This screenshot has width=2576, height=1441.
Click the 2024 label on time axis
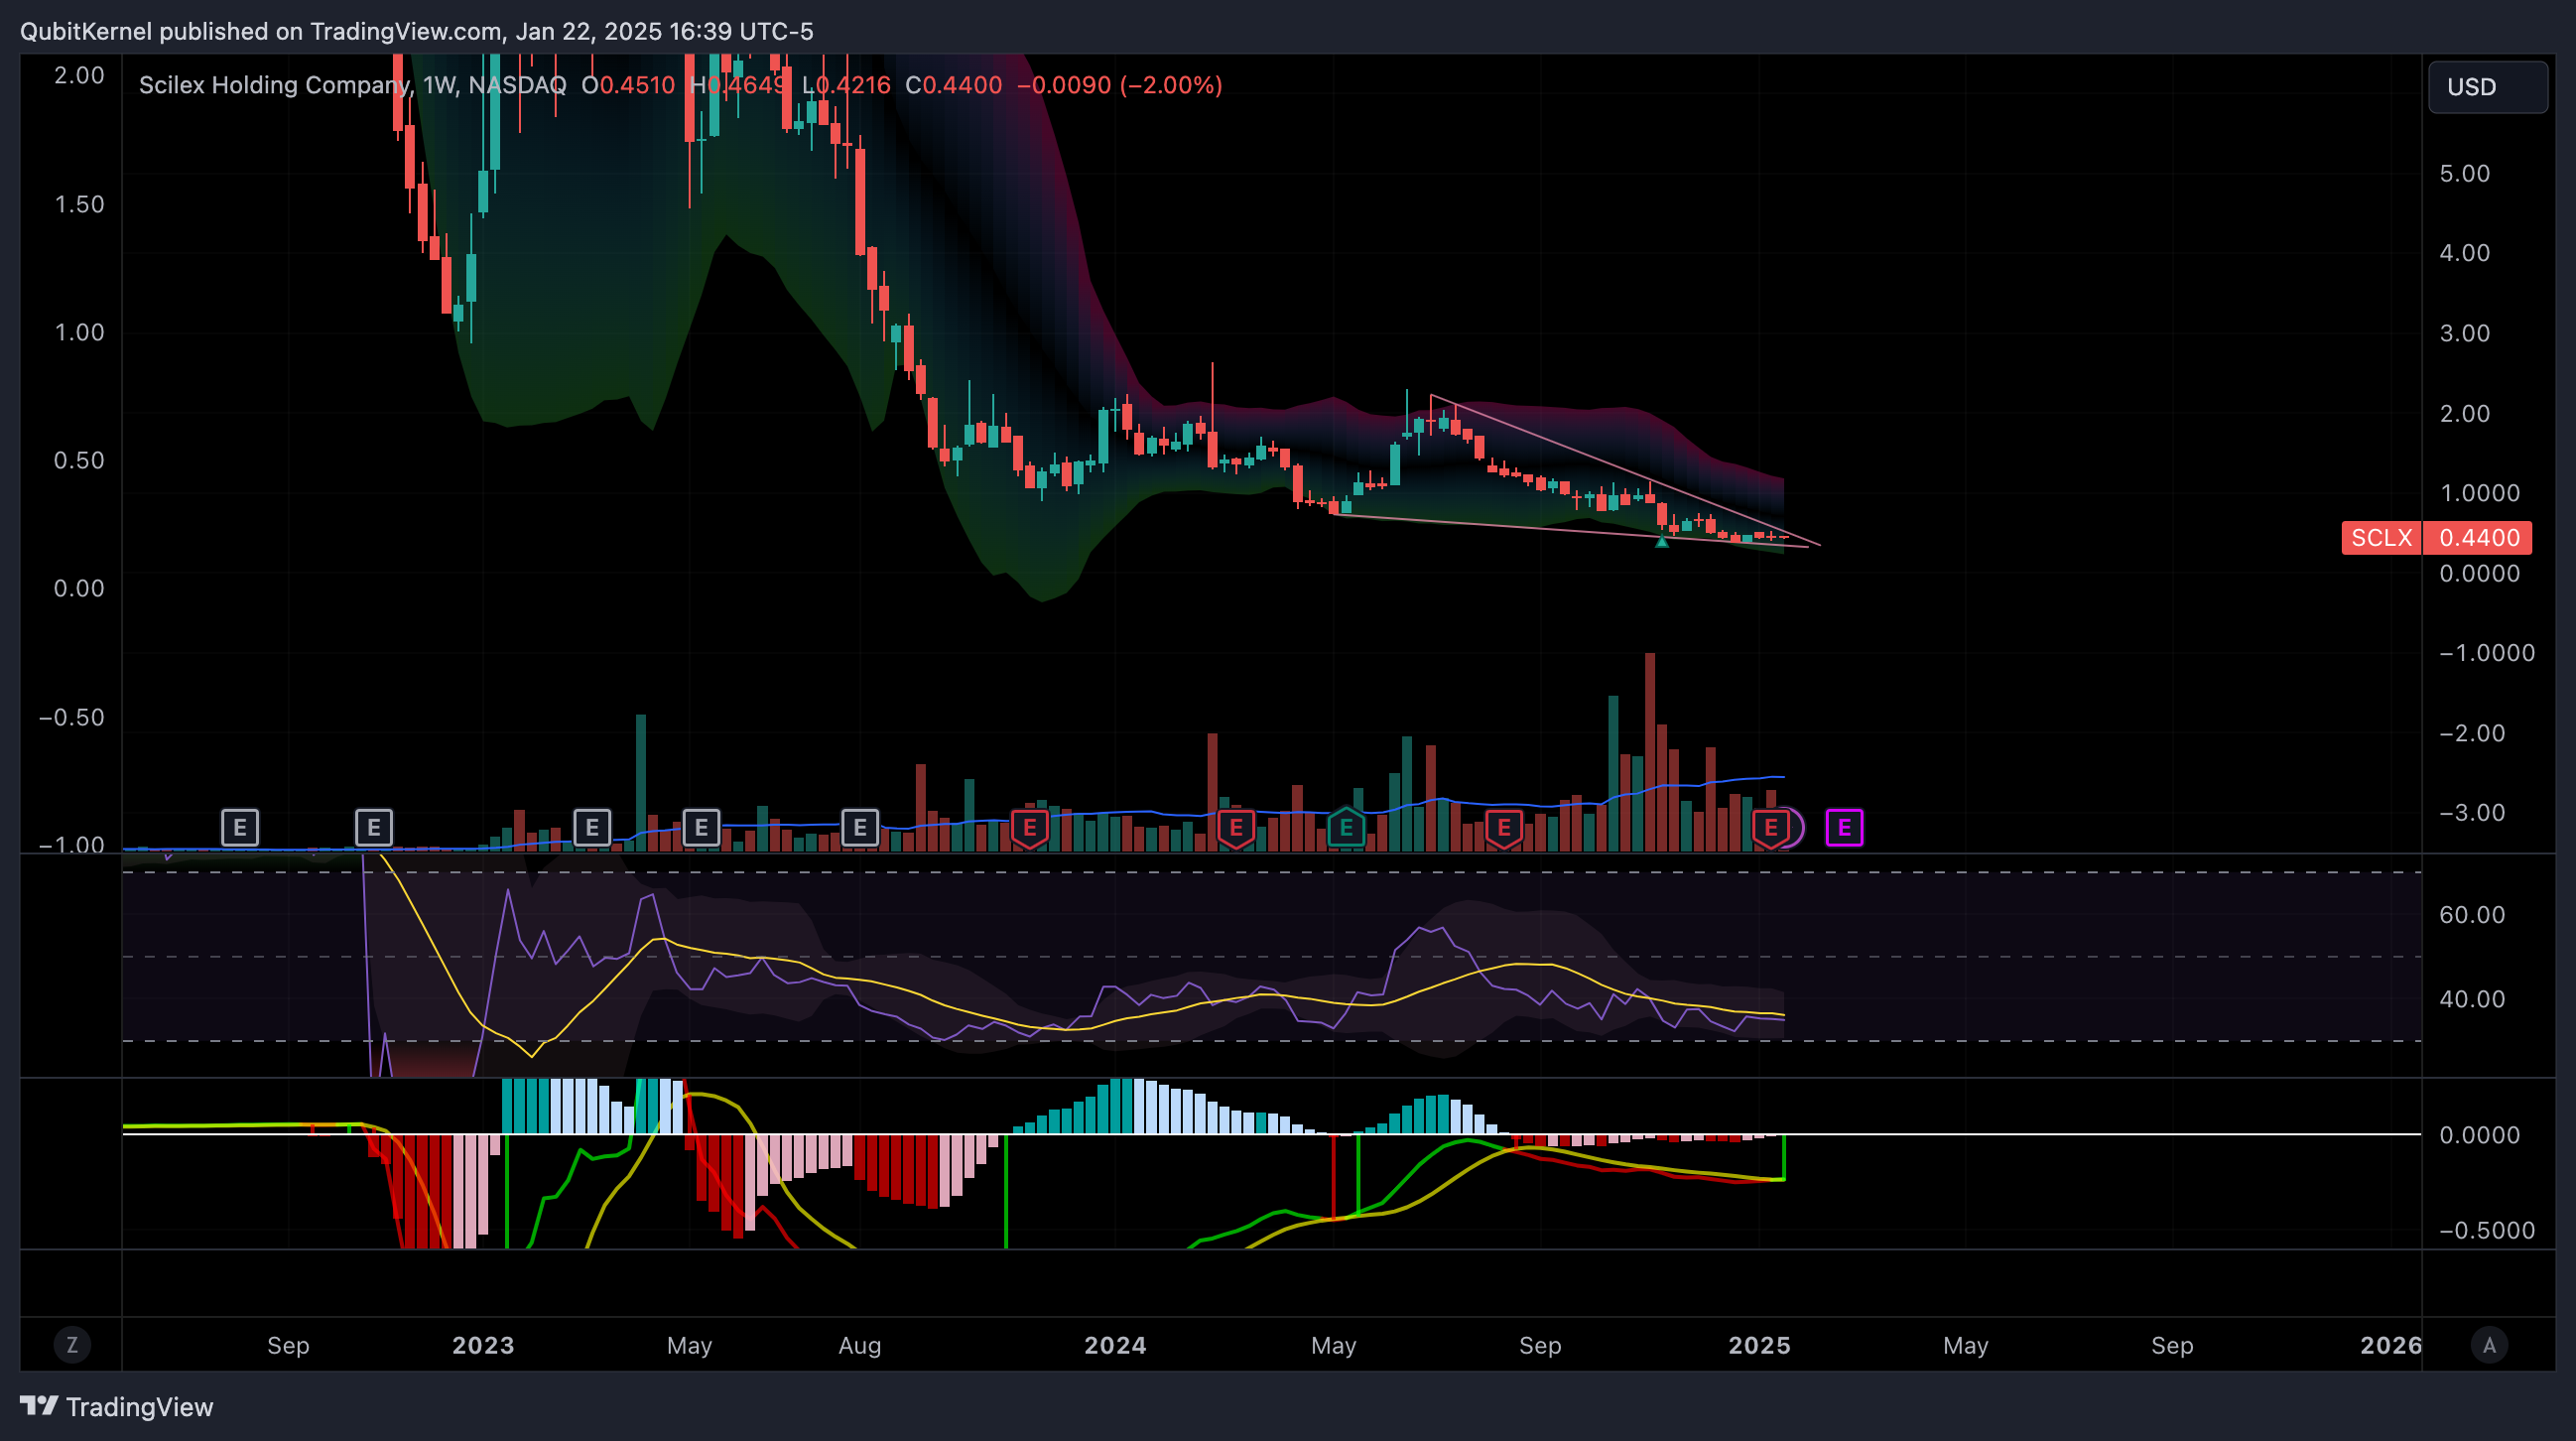pyautogui.click(x=1115, y=1345)
